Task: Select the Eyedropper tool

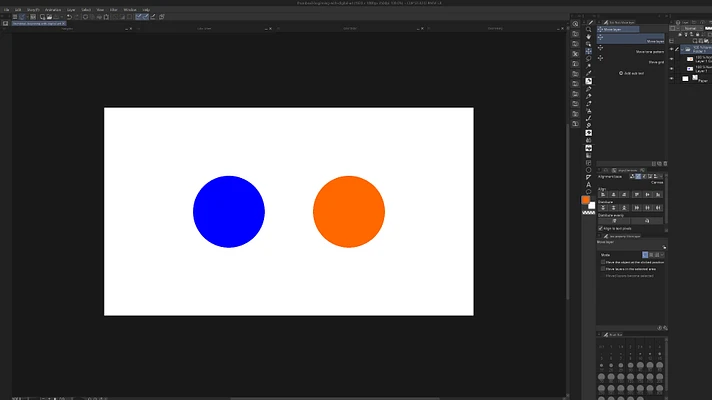Action: click(x=588, y=73)
